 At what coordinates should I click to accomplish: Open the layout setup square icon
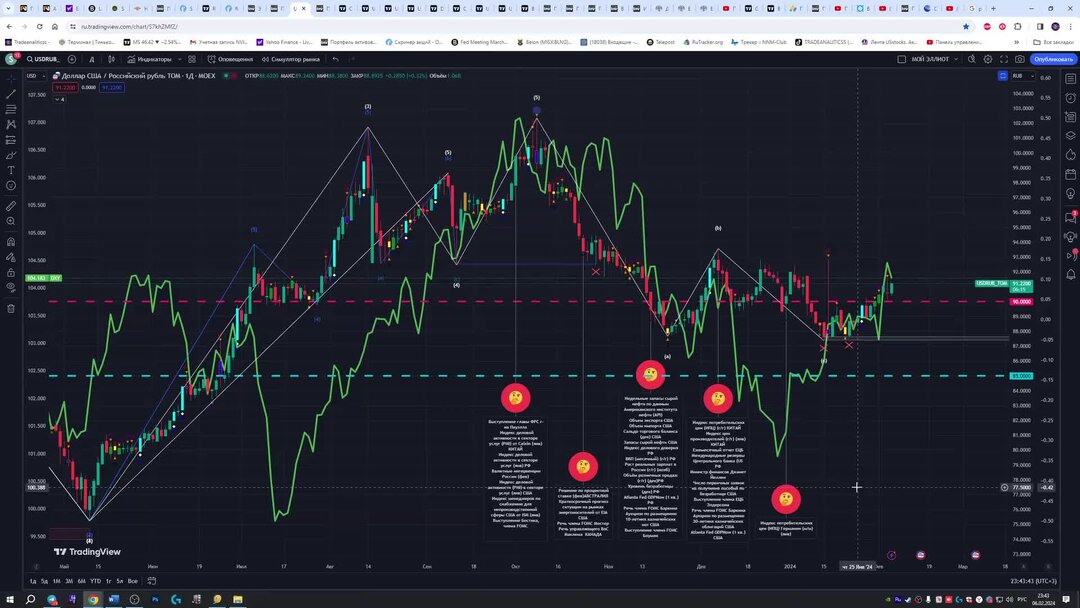coord(902,59)
